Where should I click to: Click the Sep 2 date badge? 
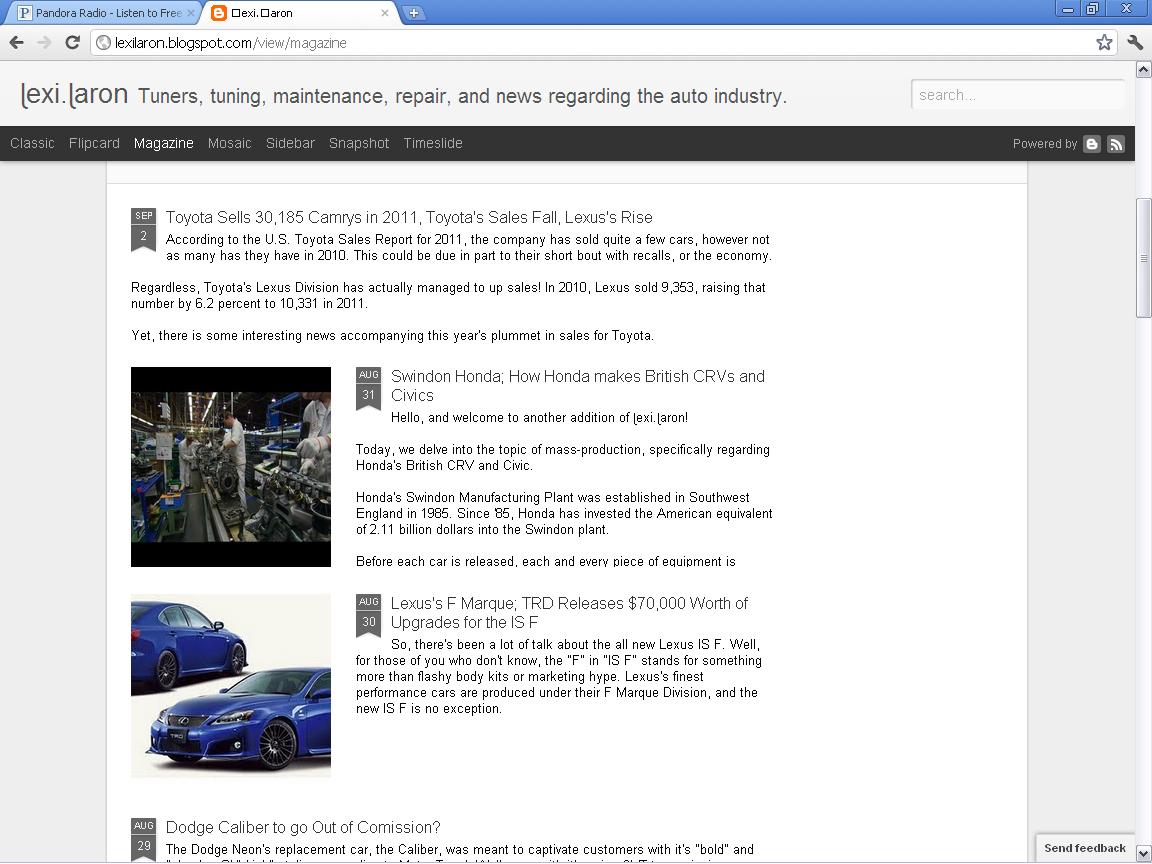pyautogui.click(x=143, y=229)
